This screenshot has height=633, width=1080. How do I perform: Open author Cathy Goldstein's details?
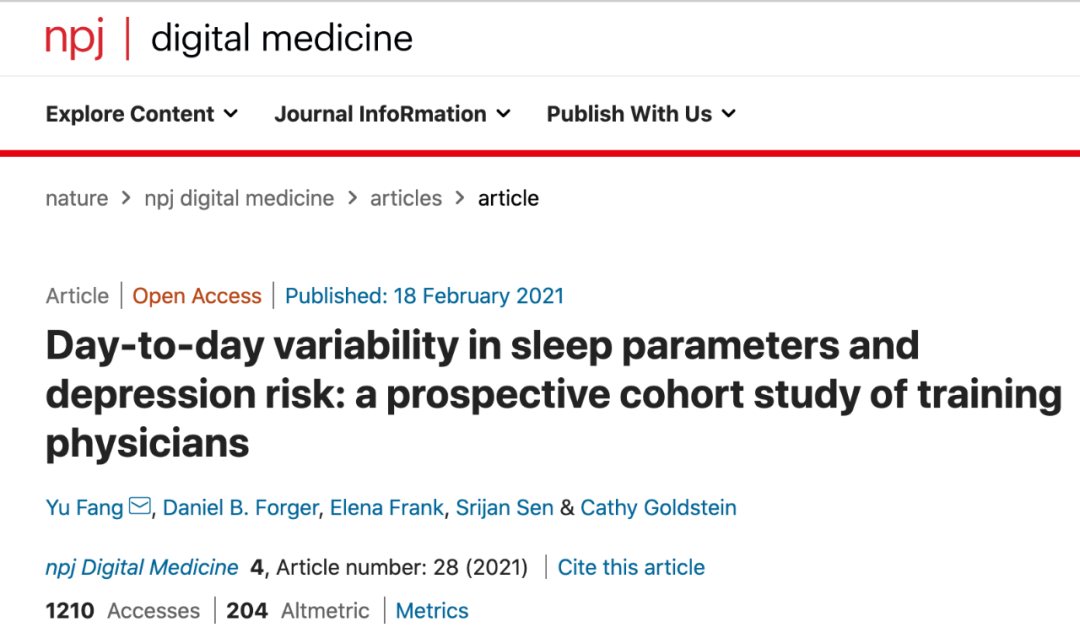coord(658,508)
